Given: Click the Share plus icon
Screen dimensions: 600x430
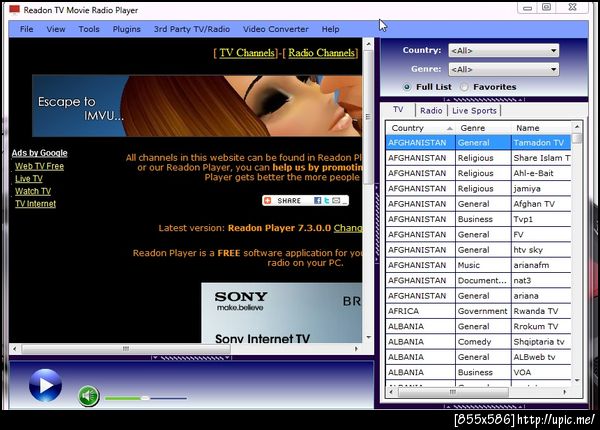Looking at the screenshot, I should [x=268, y=200].
